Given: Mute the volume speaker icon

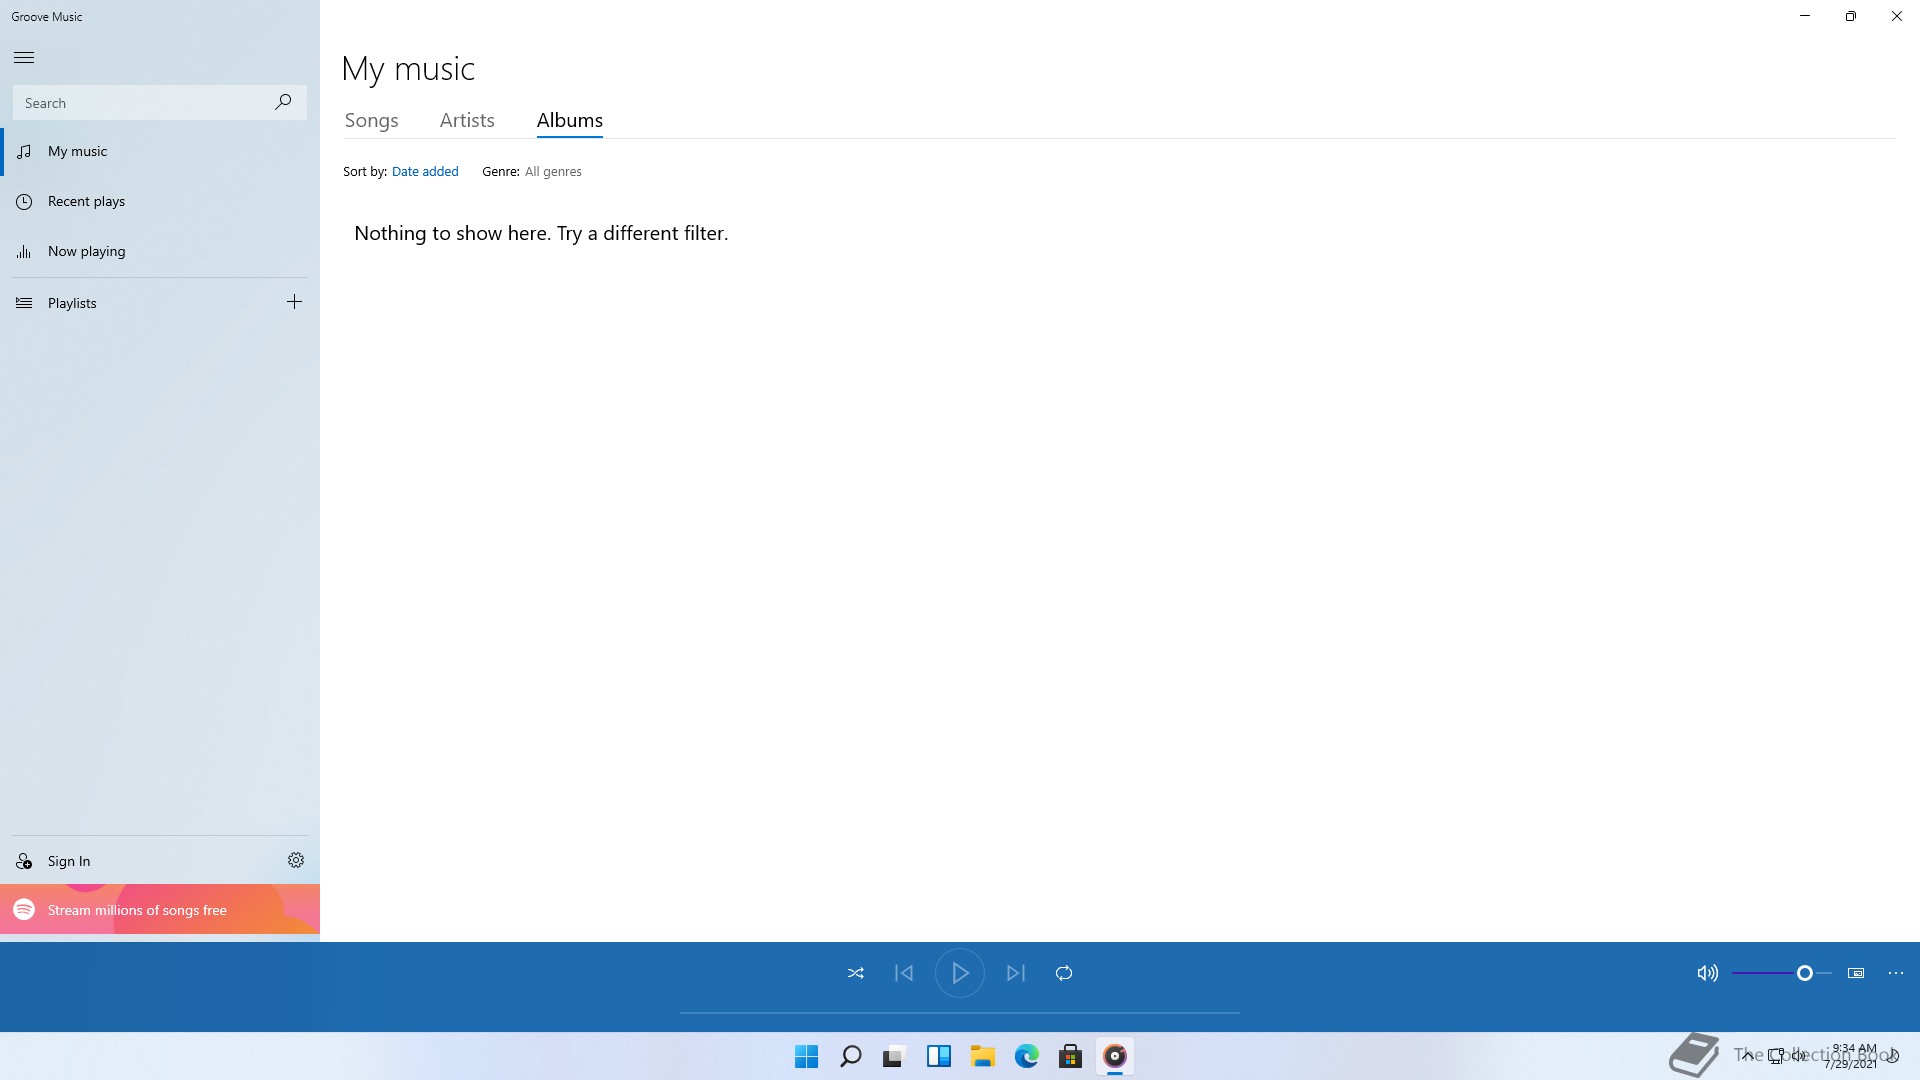Looking at the screenshot, I should pyautogui.click(x=1707, y=973).
